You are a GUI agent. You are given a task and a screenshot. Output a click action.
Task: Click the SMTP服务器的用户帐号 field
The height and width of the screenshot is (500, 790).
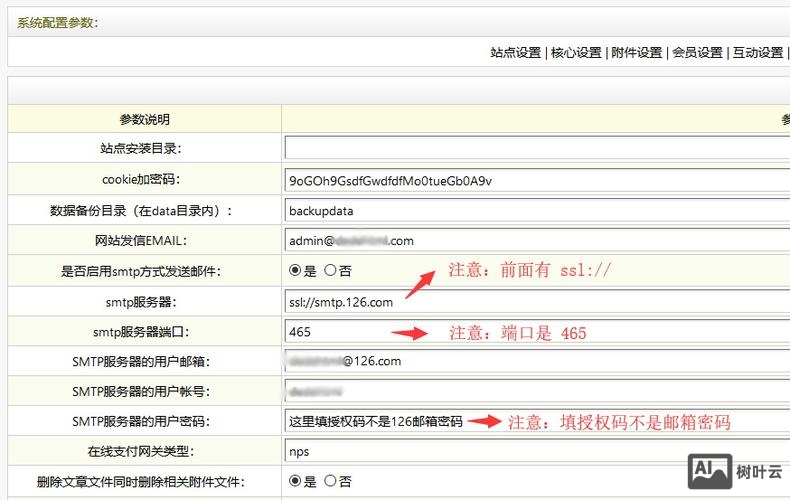point(537,391)
